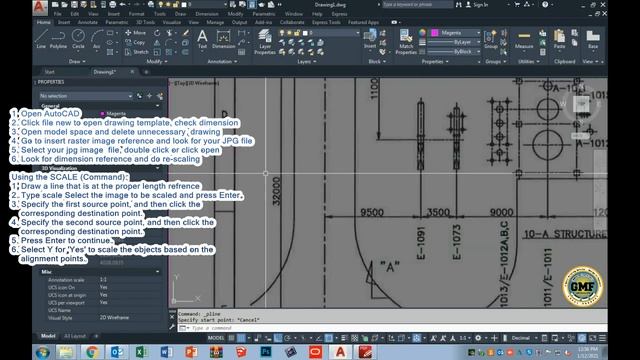Image resolution: width=640 pixels, height=360 pixels.
Task: Click the Measure tool
Action: pyautogui.click(x=524, y=39)
